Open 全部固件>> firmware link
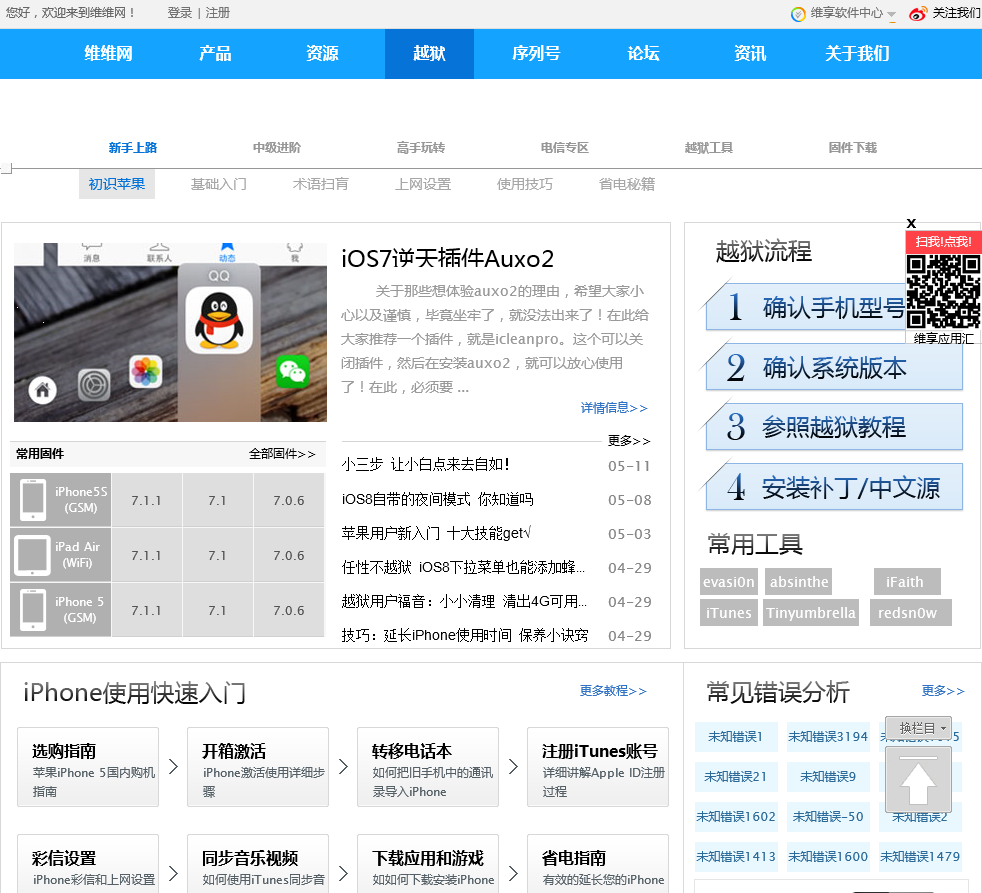 pyautogui.click(x=282, y=454)
